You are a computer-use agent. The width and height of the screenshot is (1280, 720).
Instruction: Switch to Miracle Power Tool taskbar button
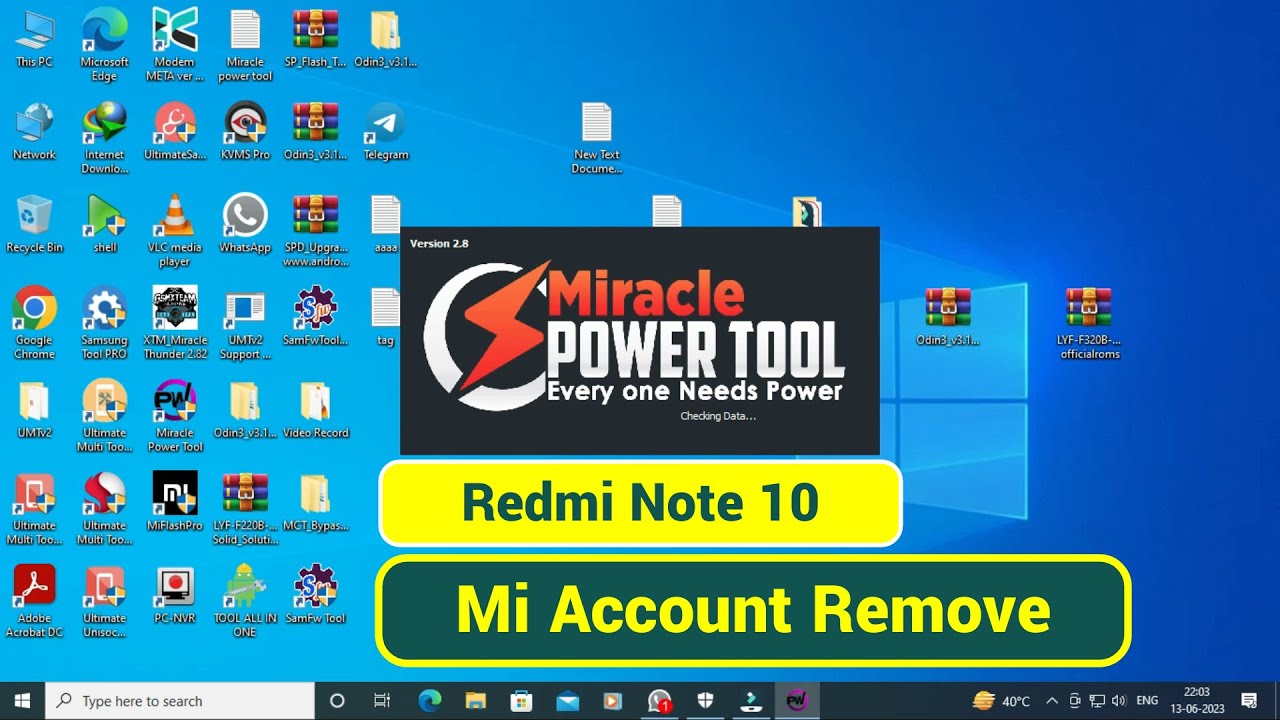pos(797,701)
